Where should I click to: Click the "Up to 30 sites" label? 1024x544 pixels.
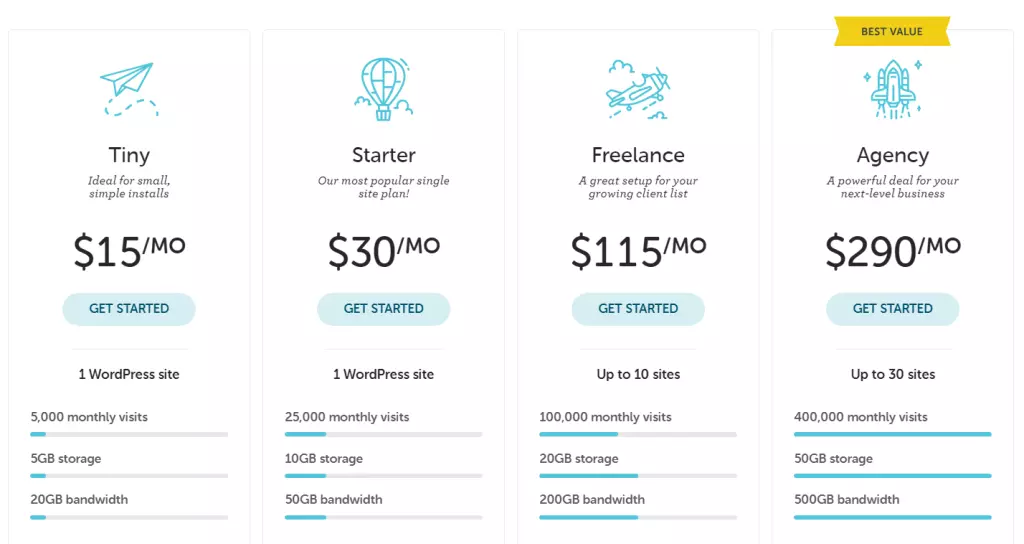[892, 374]
